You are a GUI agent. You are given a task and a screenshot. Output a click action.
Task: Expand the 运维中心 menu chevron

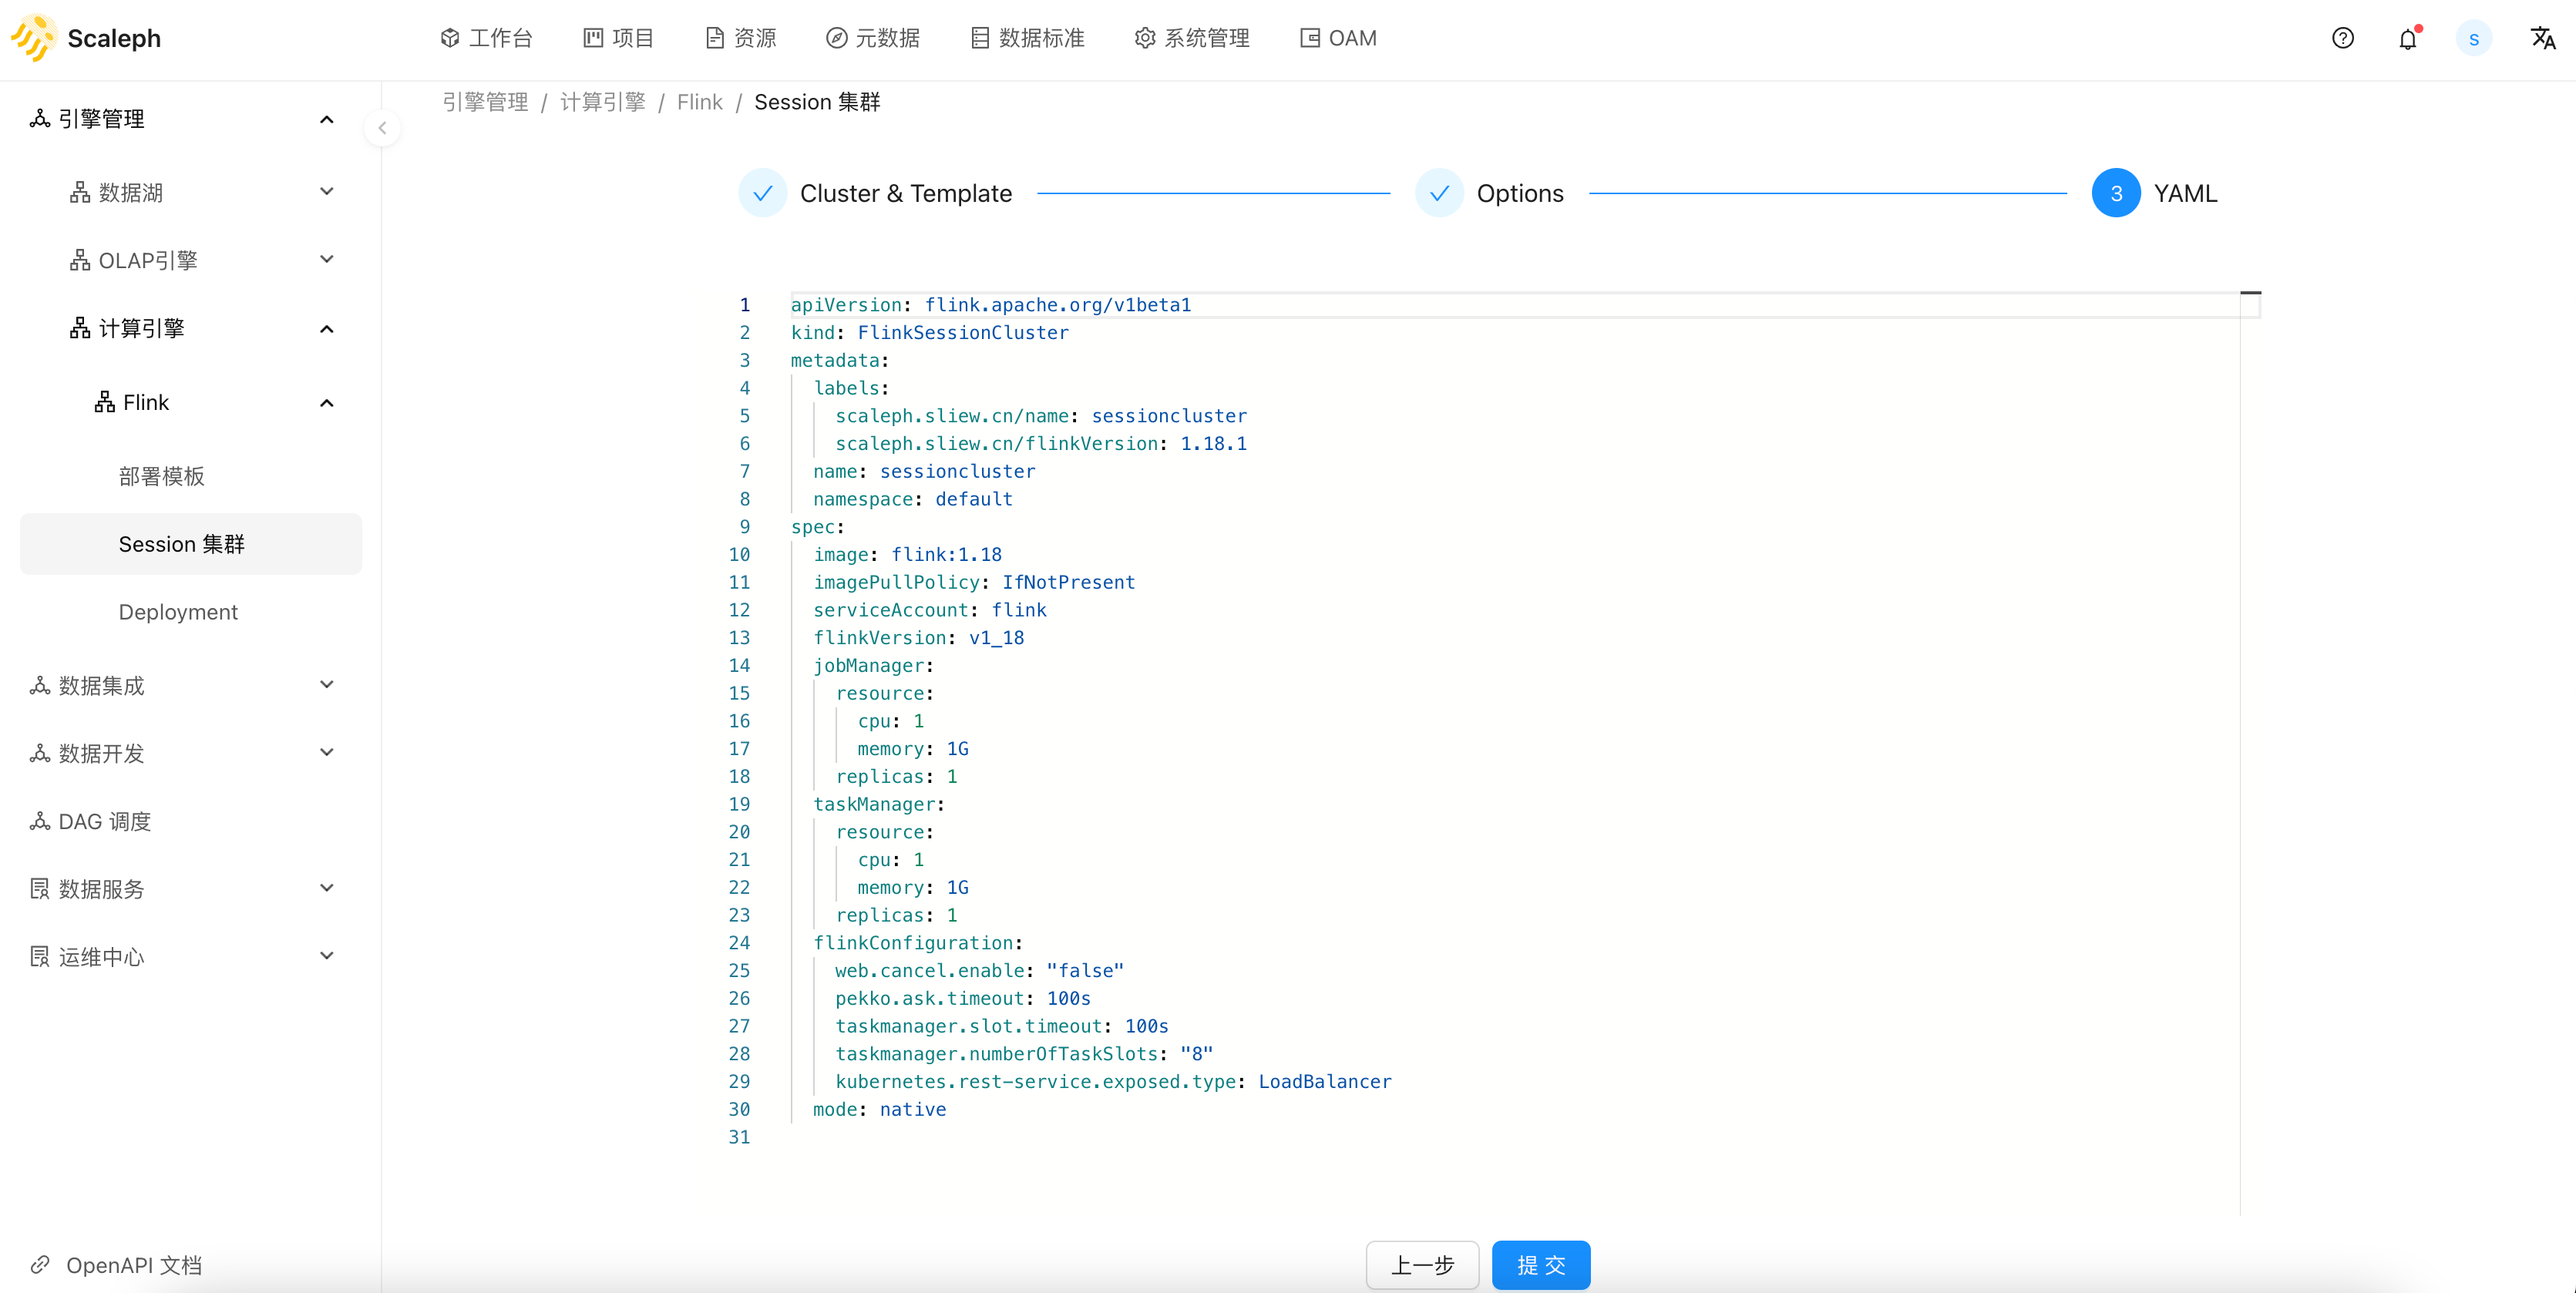[x=326, y=956]
